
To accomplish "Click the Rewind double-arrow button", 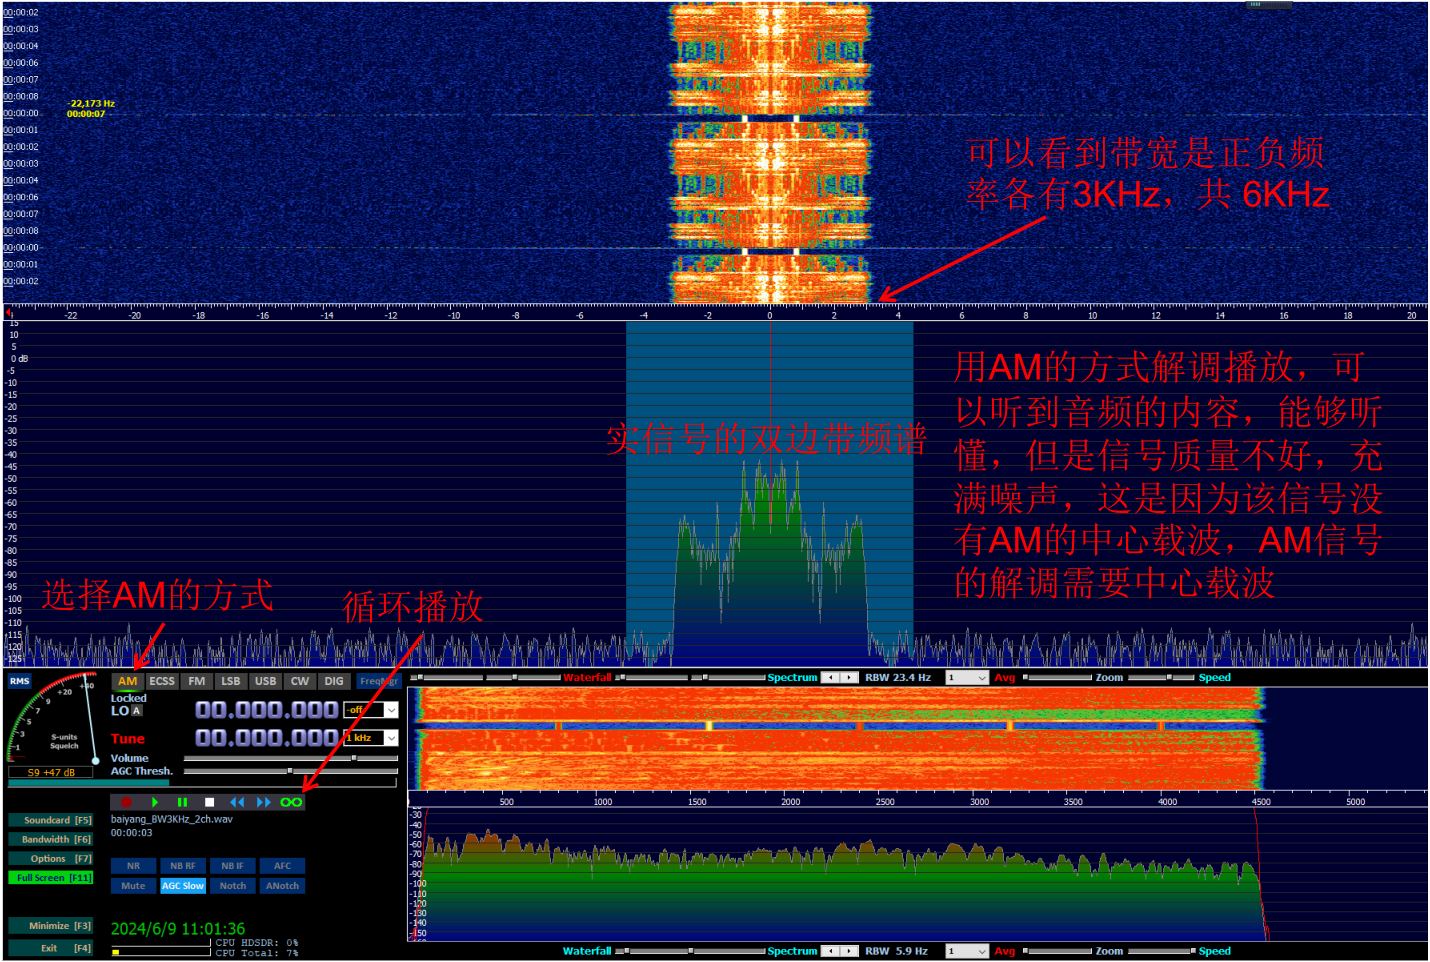I will 237,802.
